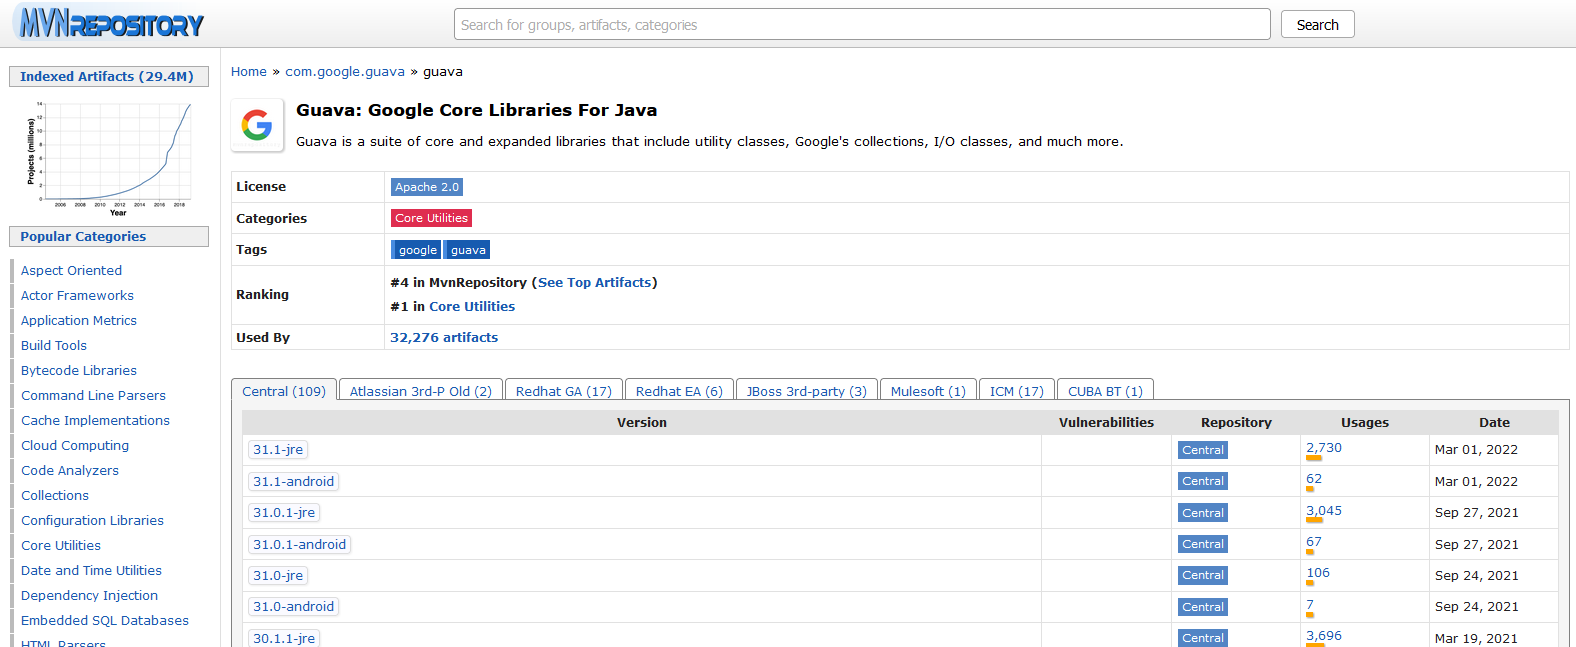Click Central badge in 31.1-jre row
This screenshot has height=647, width=1576.
(x=1203, y=450)
